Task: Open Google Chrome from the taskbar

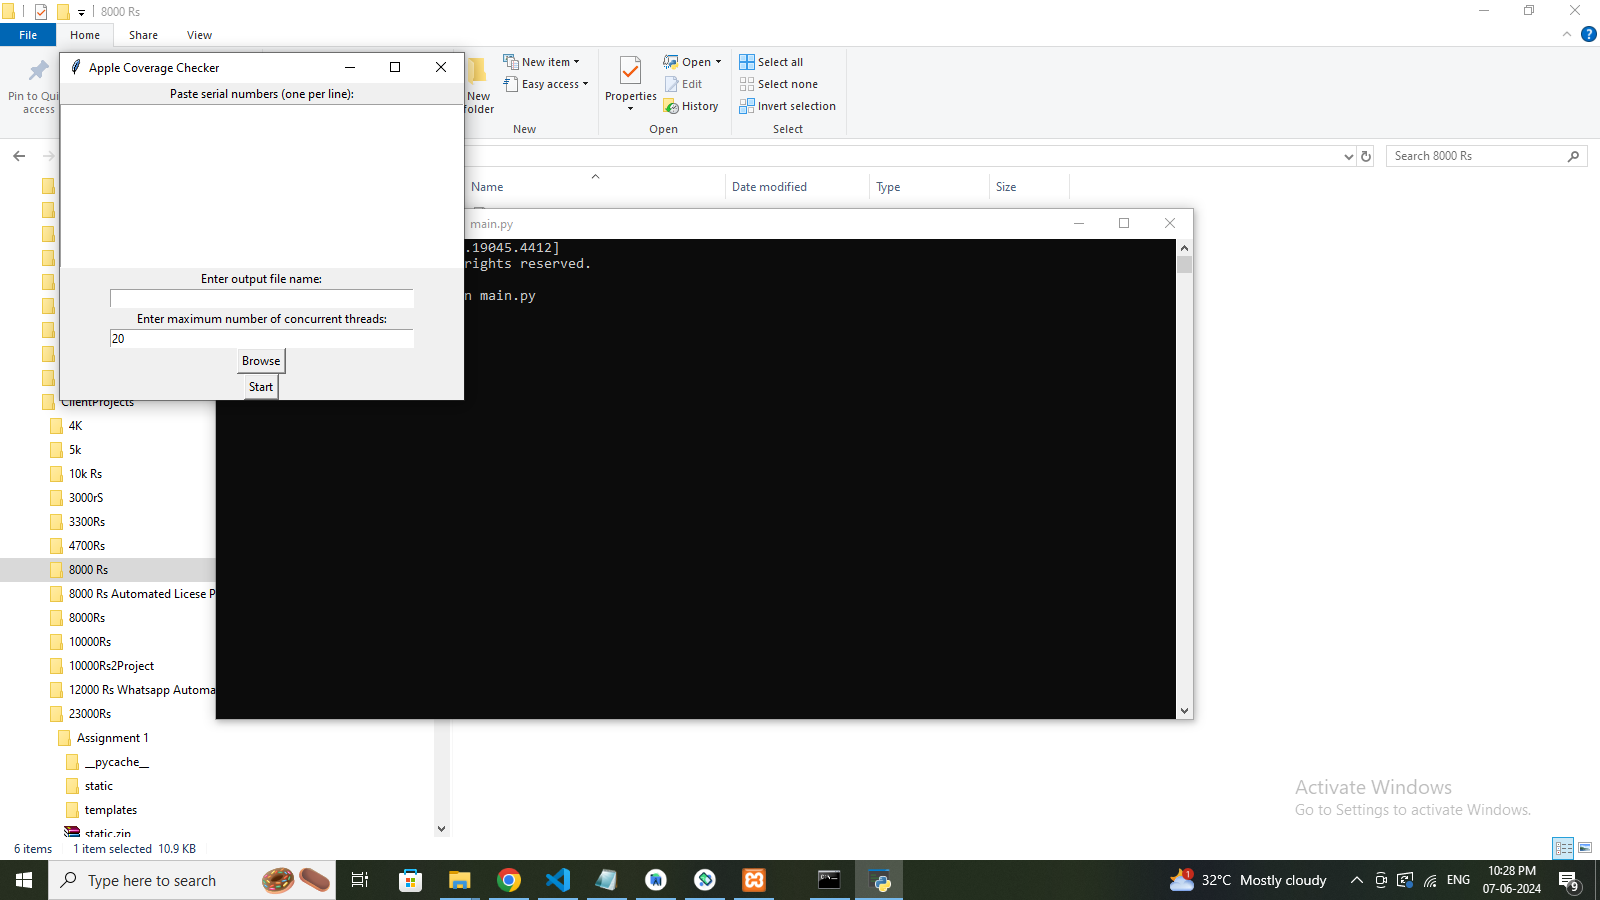Action: click(x=509, y=880)
